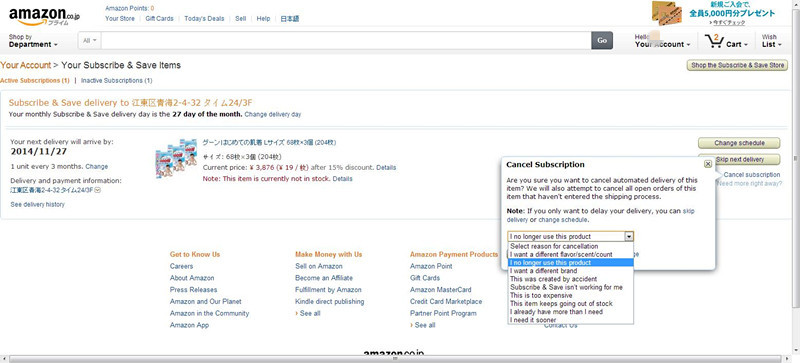Open Gift Cards link in header
The height and width of the screenshot is (363, 800).
(x=159, y=18)
